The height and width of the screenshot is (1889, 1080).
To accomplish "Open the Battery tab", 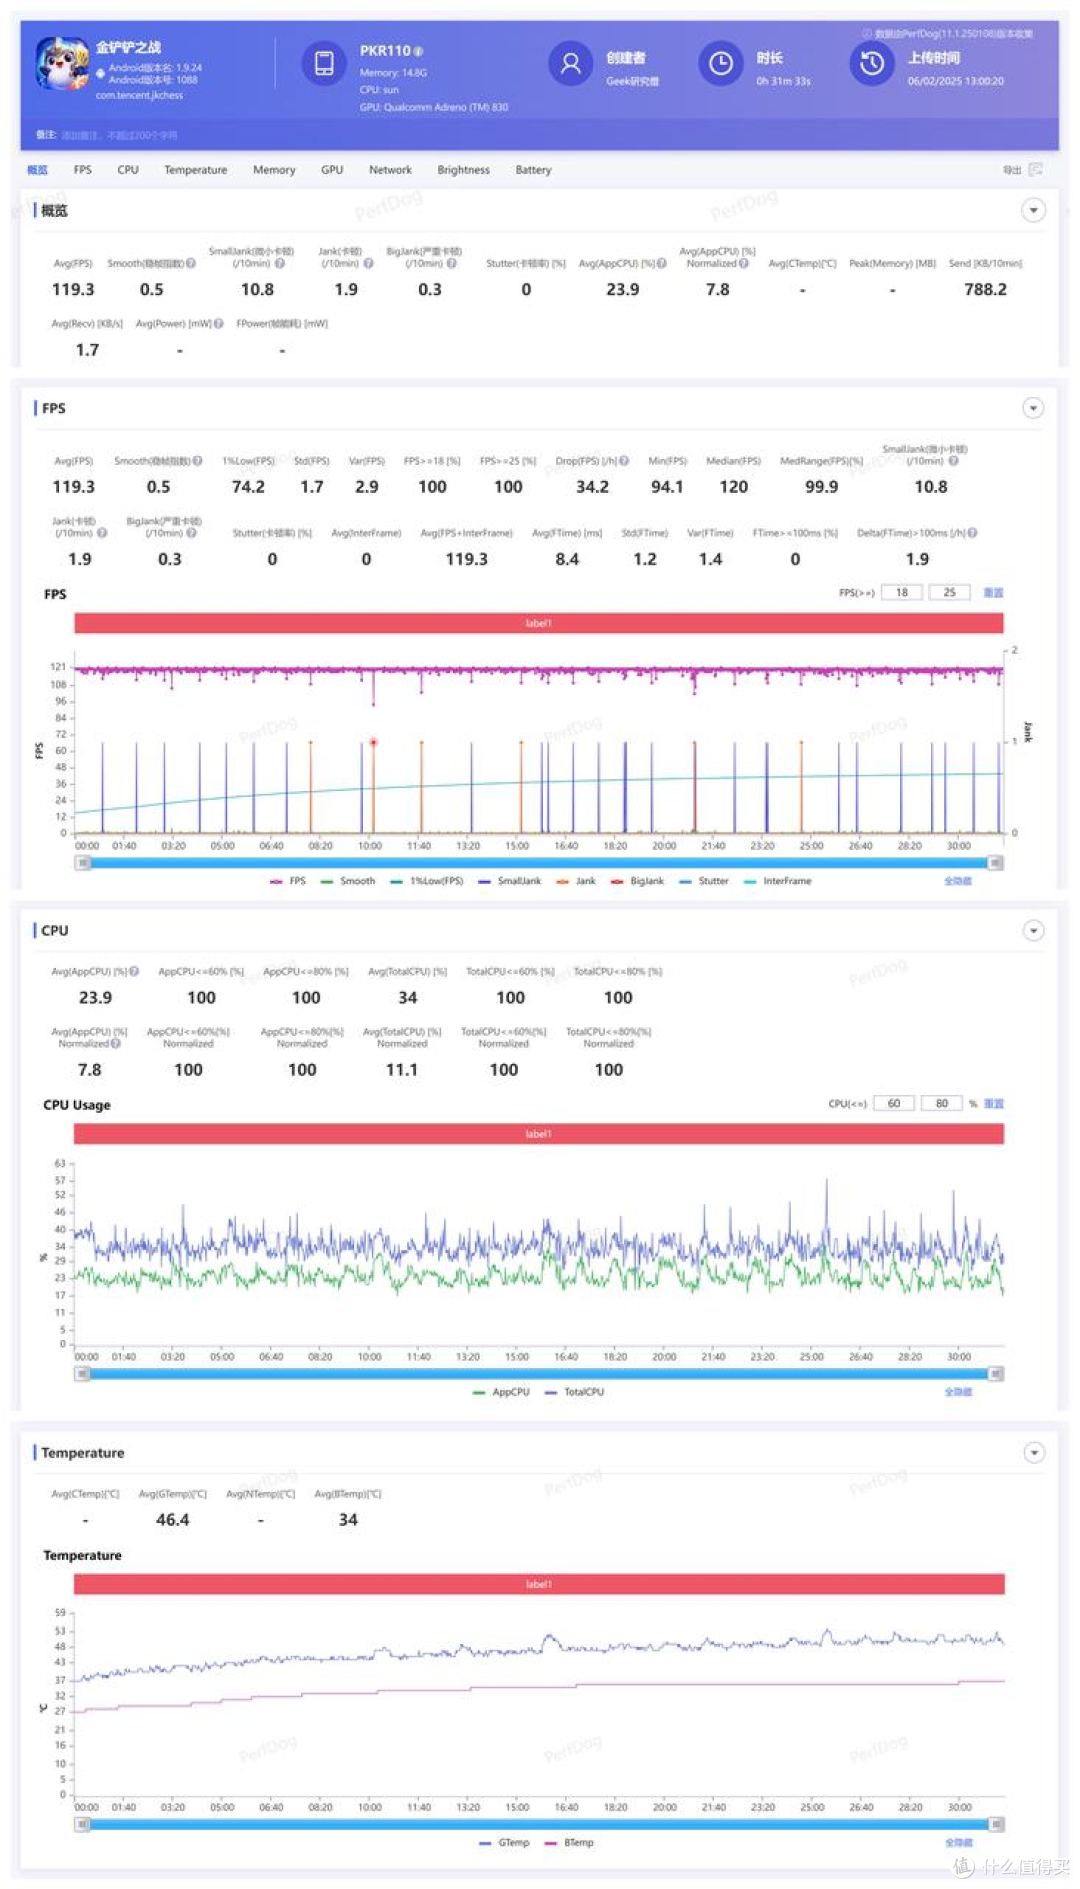I will pos(533,170).
